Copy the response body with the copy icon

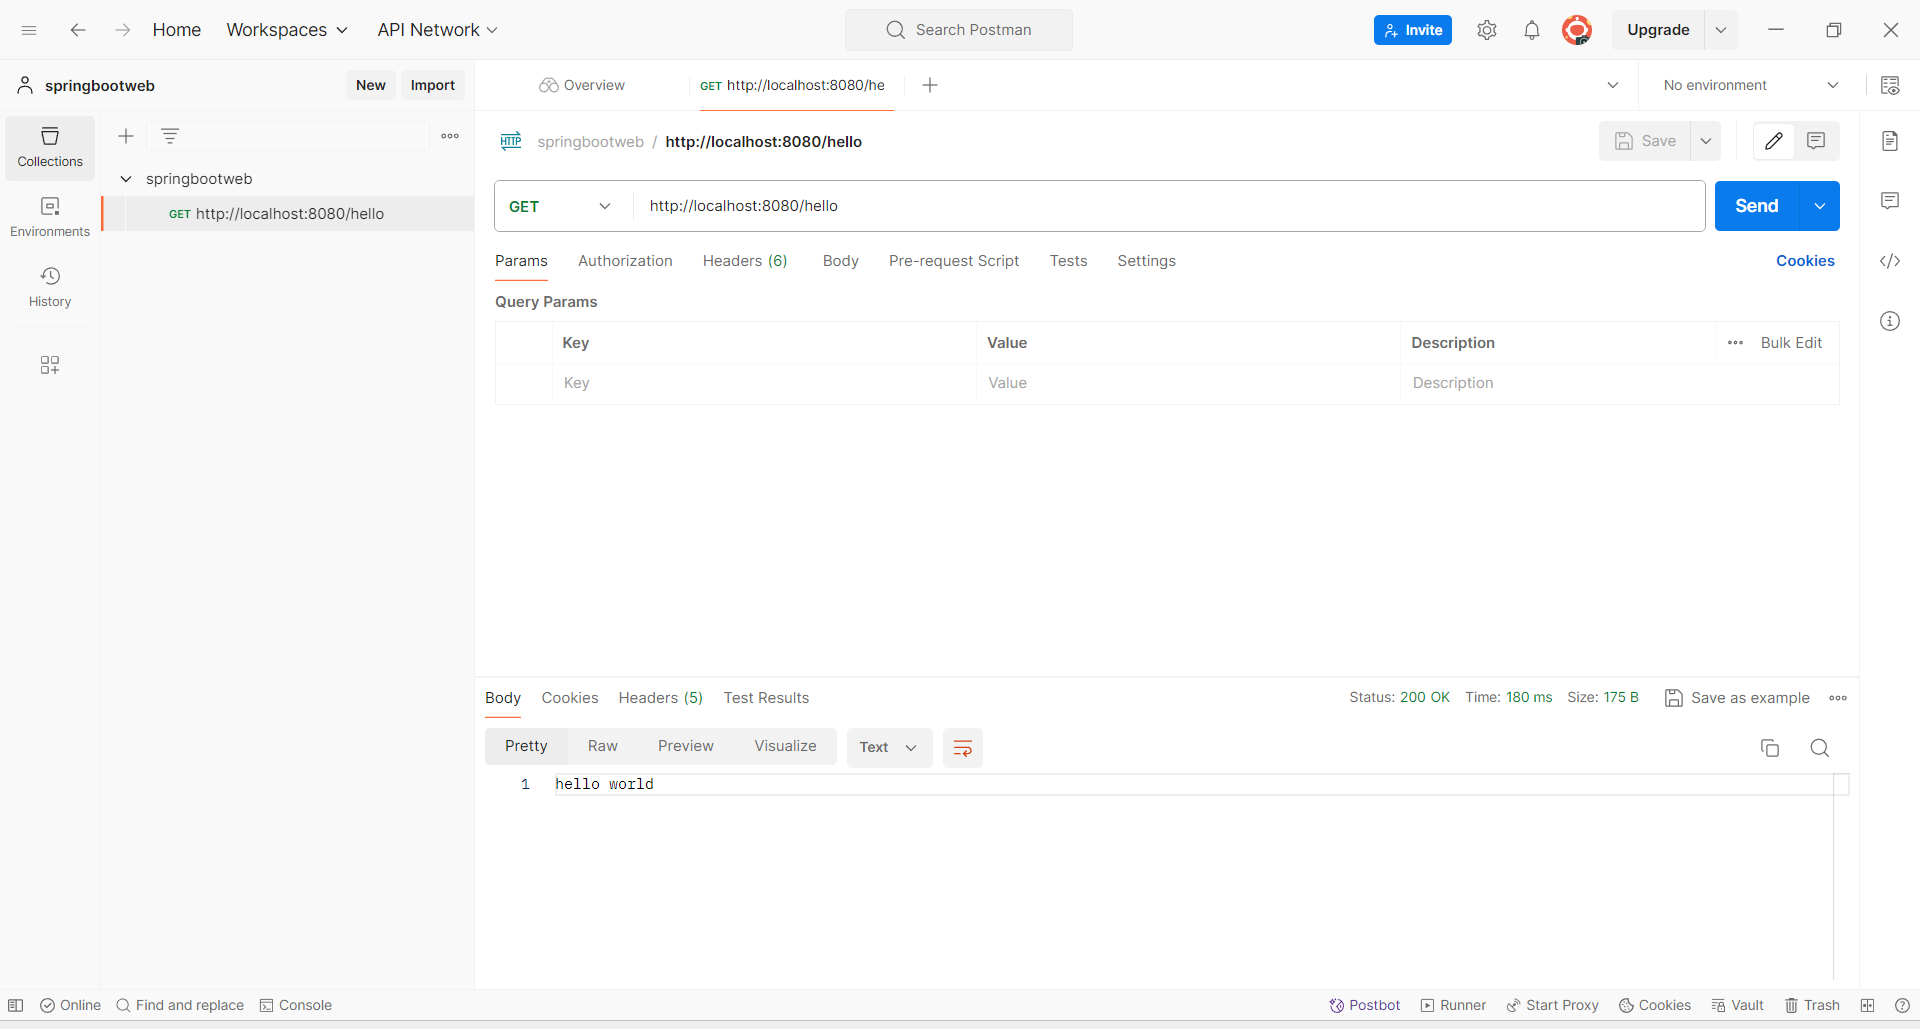pyautogui.click(x=1770, y=748)
